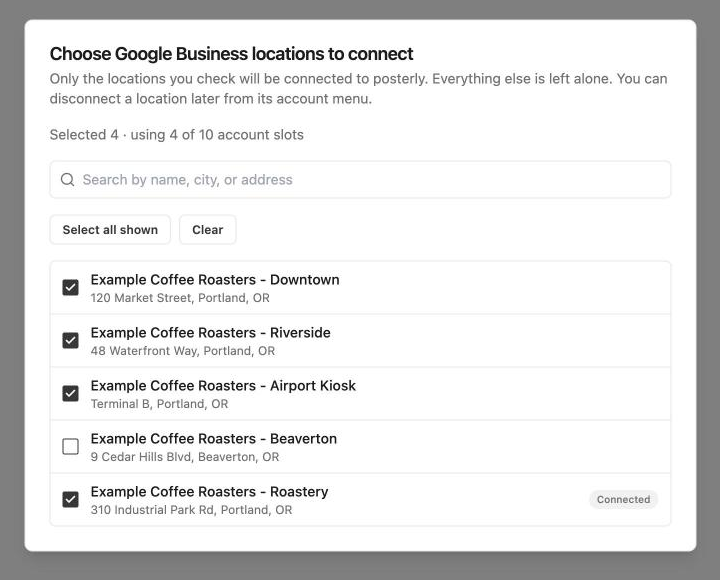The height and width of the screenshot is (580, 720).
Task: Click the dialog title "Choose Google Business locations"
Action: point(231,54)
